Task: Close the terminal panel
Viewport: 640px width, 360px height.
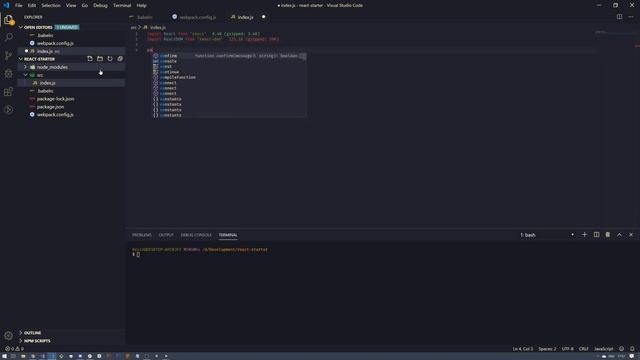Action: coord(631,235)
